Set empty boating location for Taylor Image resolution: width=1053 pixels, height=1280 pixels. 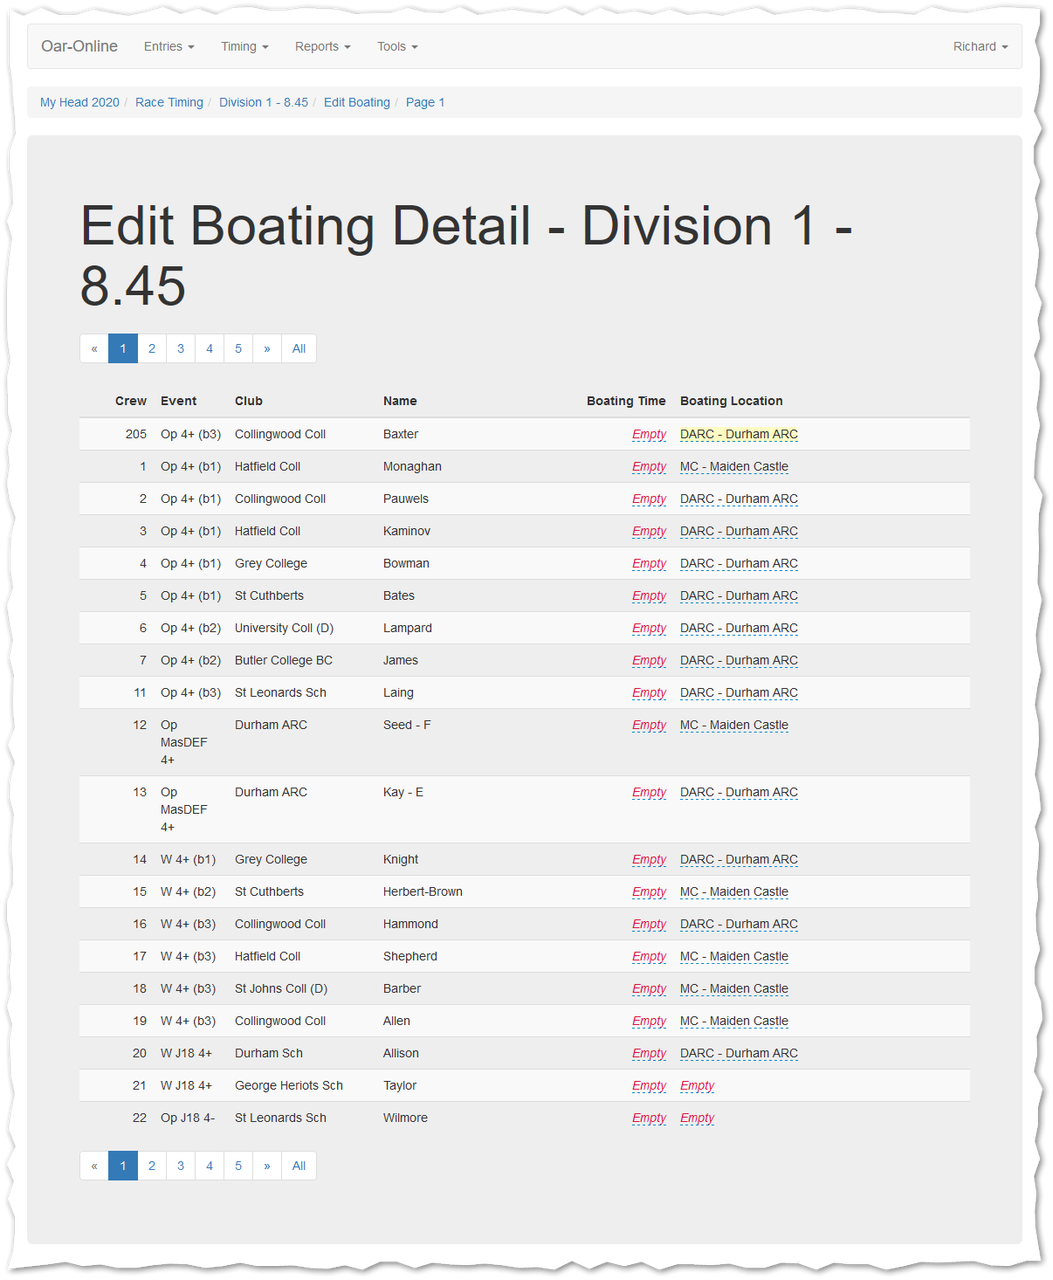[697, 1086]
